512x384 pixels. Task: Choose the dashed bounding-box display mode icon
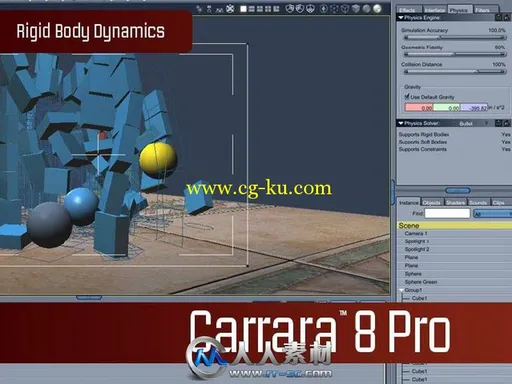[x=334, y=9]
